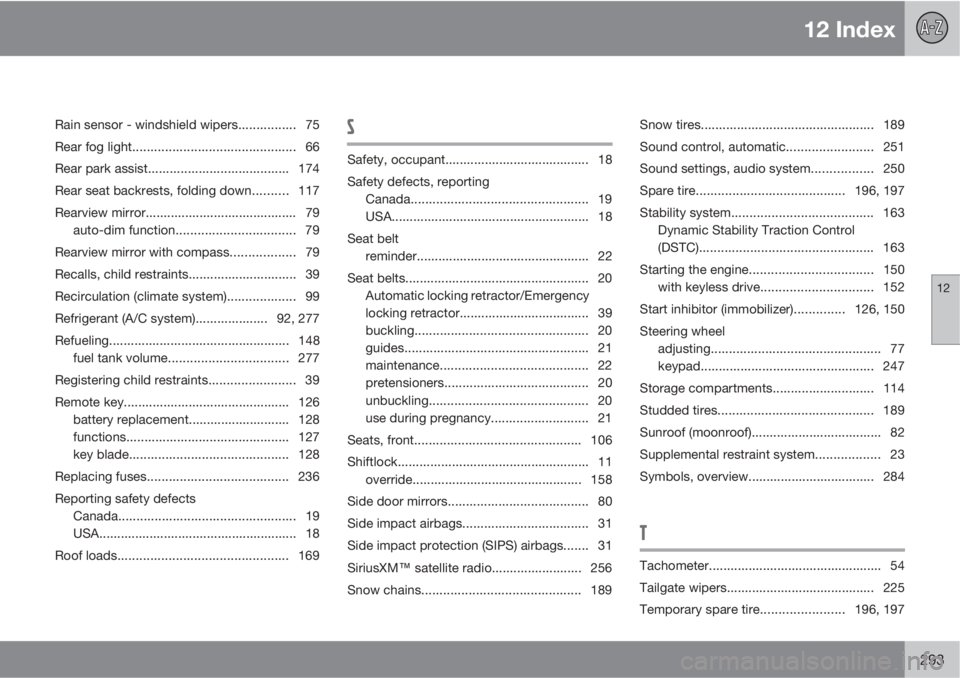Open the Rear fog light entry
960x678 pixels.
click(x=93, y=147)
